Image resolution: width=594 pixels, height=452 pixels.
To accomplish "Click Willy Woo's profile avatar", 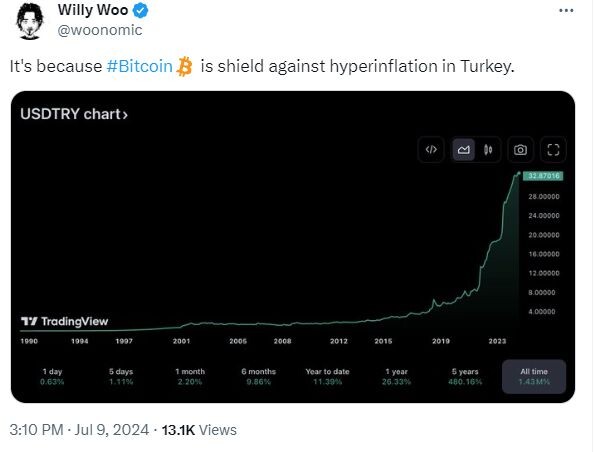I will click(30, 21).
